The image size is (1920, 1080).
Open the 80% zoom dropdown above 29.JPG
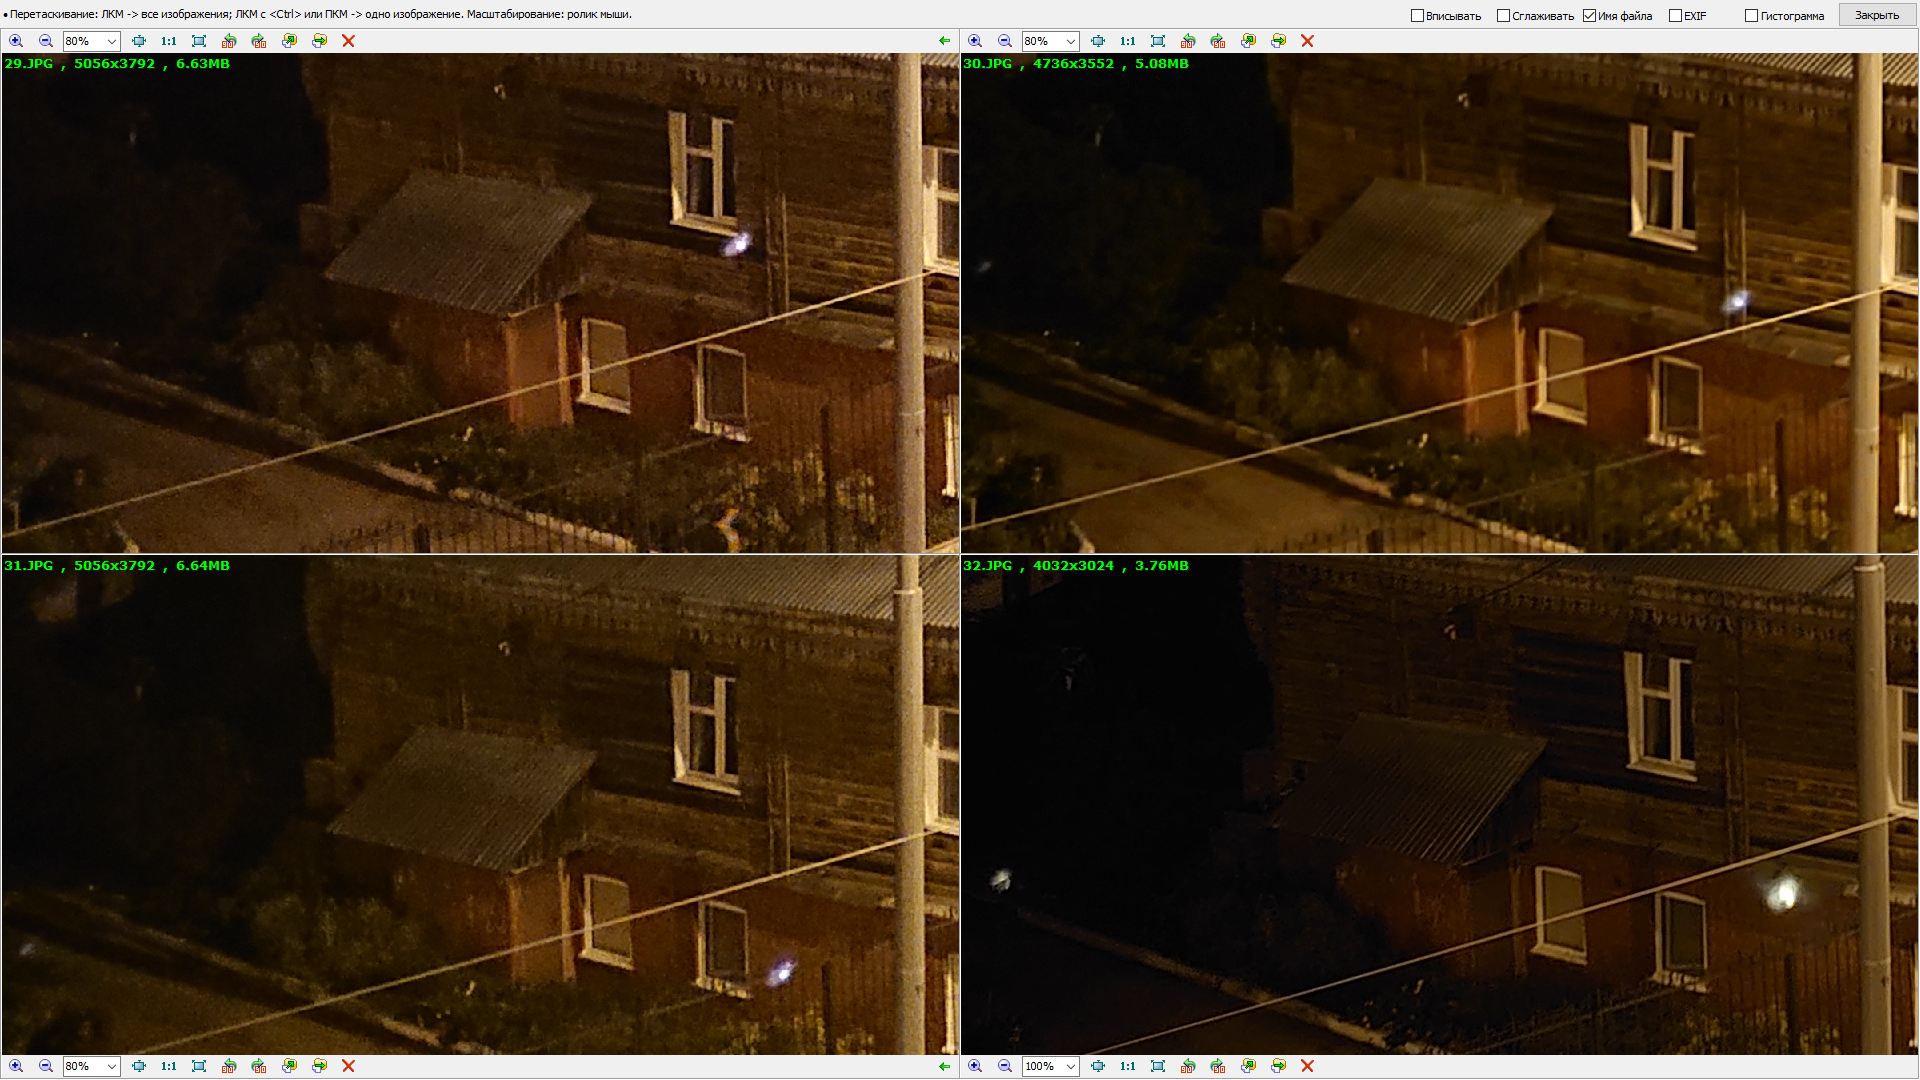coord(112,41)
